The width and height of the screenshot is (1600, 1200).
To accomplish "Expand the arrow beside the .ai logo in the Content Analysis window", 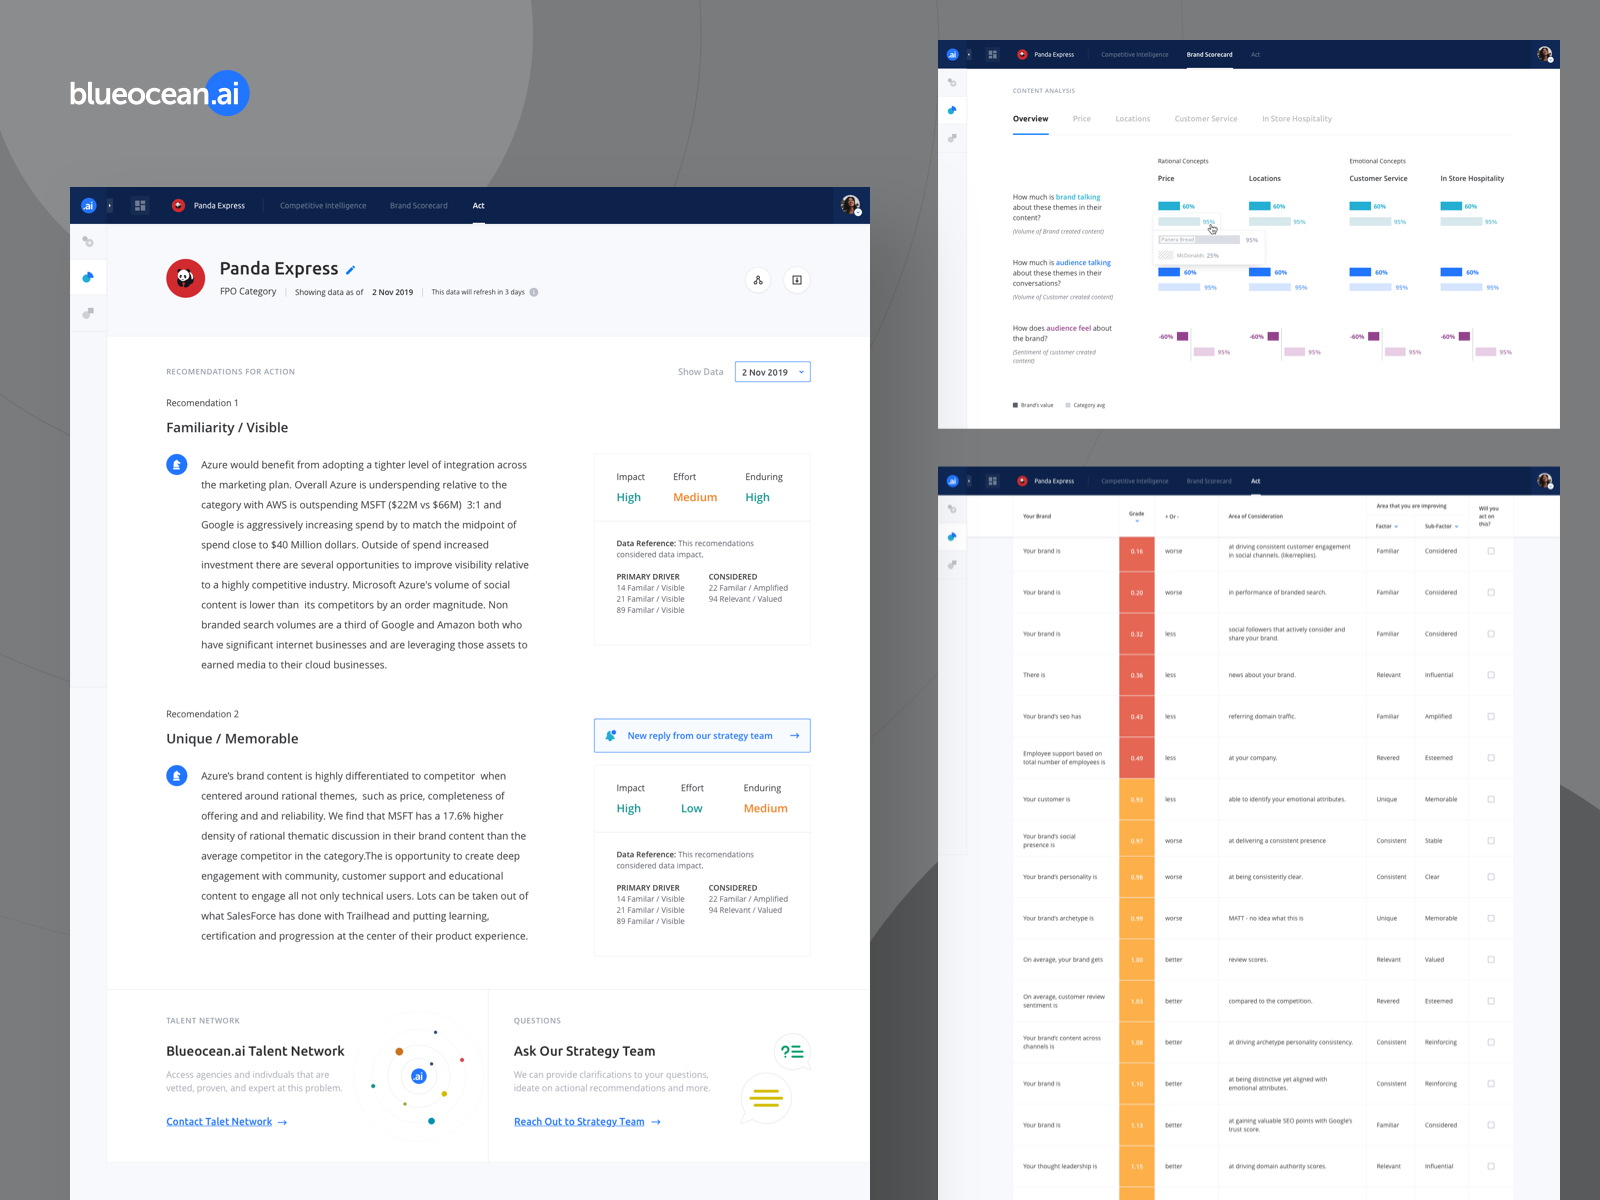I will (x=969, y=55).
